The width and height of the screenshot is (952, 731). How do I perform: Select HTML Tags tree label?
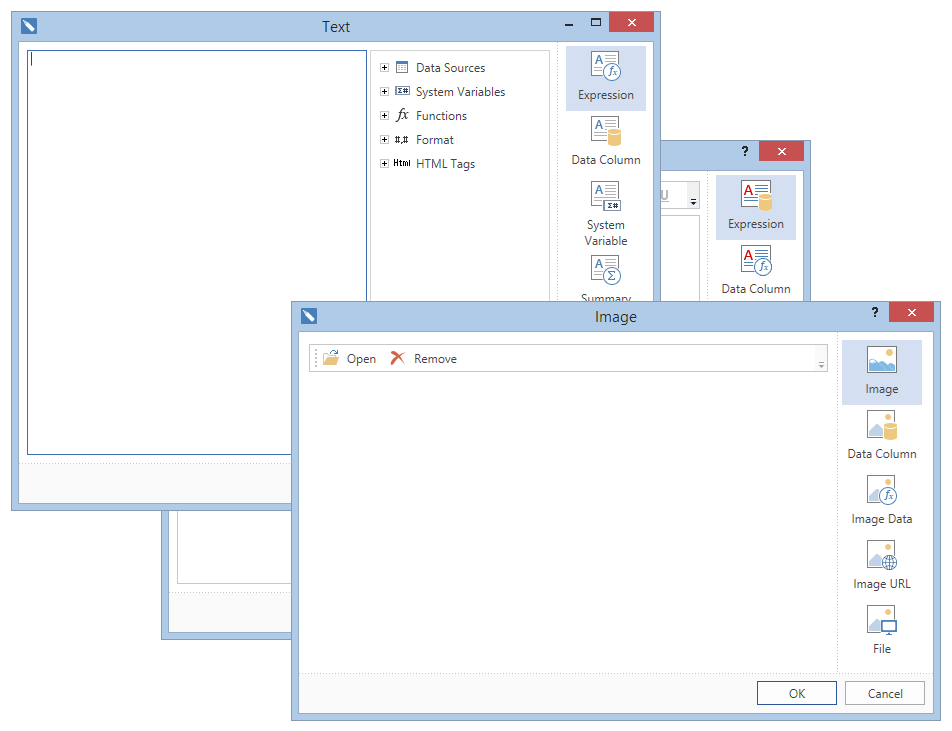click(x=445, y=164)
